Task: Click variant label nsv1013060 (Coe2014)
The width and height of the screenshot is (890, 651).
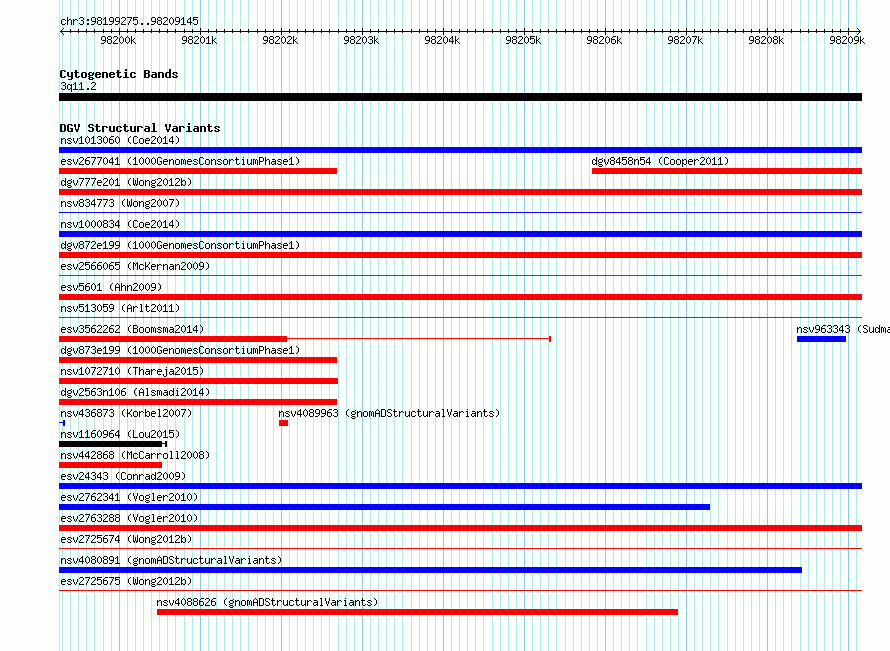Action: 120,140
